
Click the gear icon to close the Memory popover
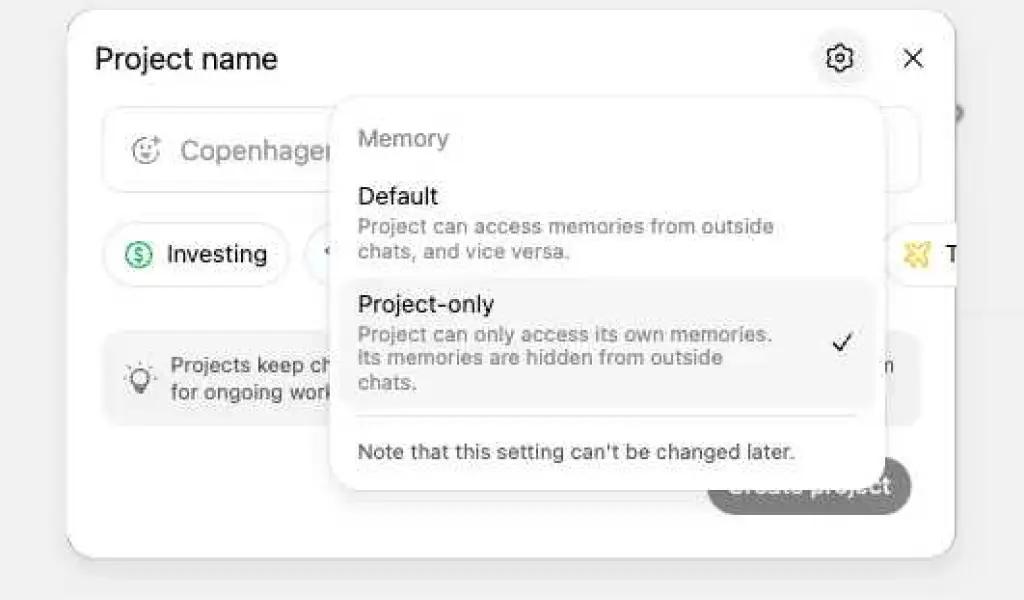click(840, 58)
